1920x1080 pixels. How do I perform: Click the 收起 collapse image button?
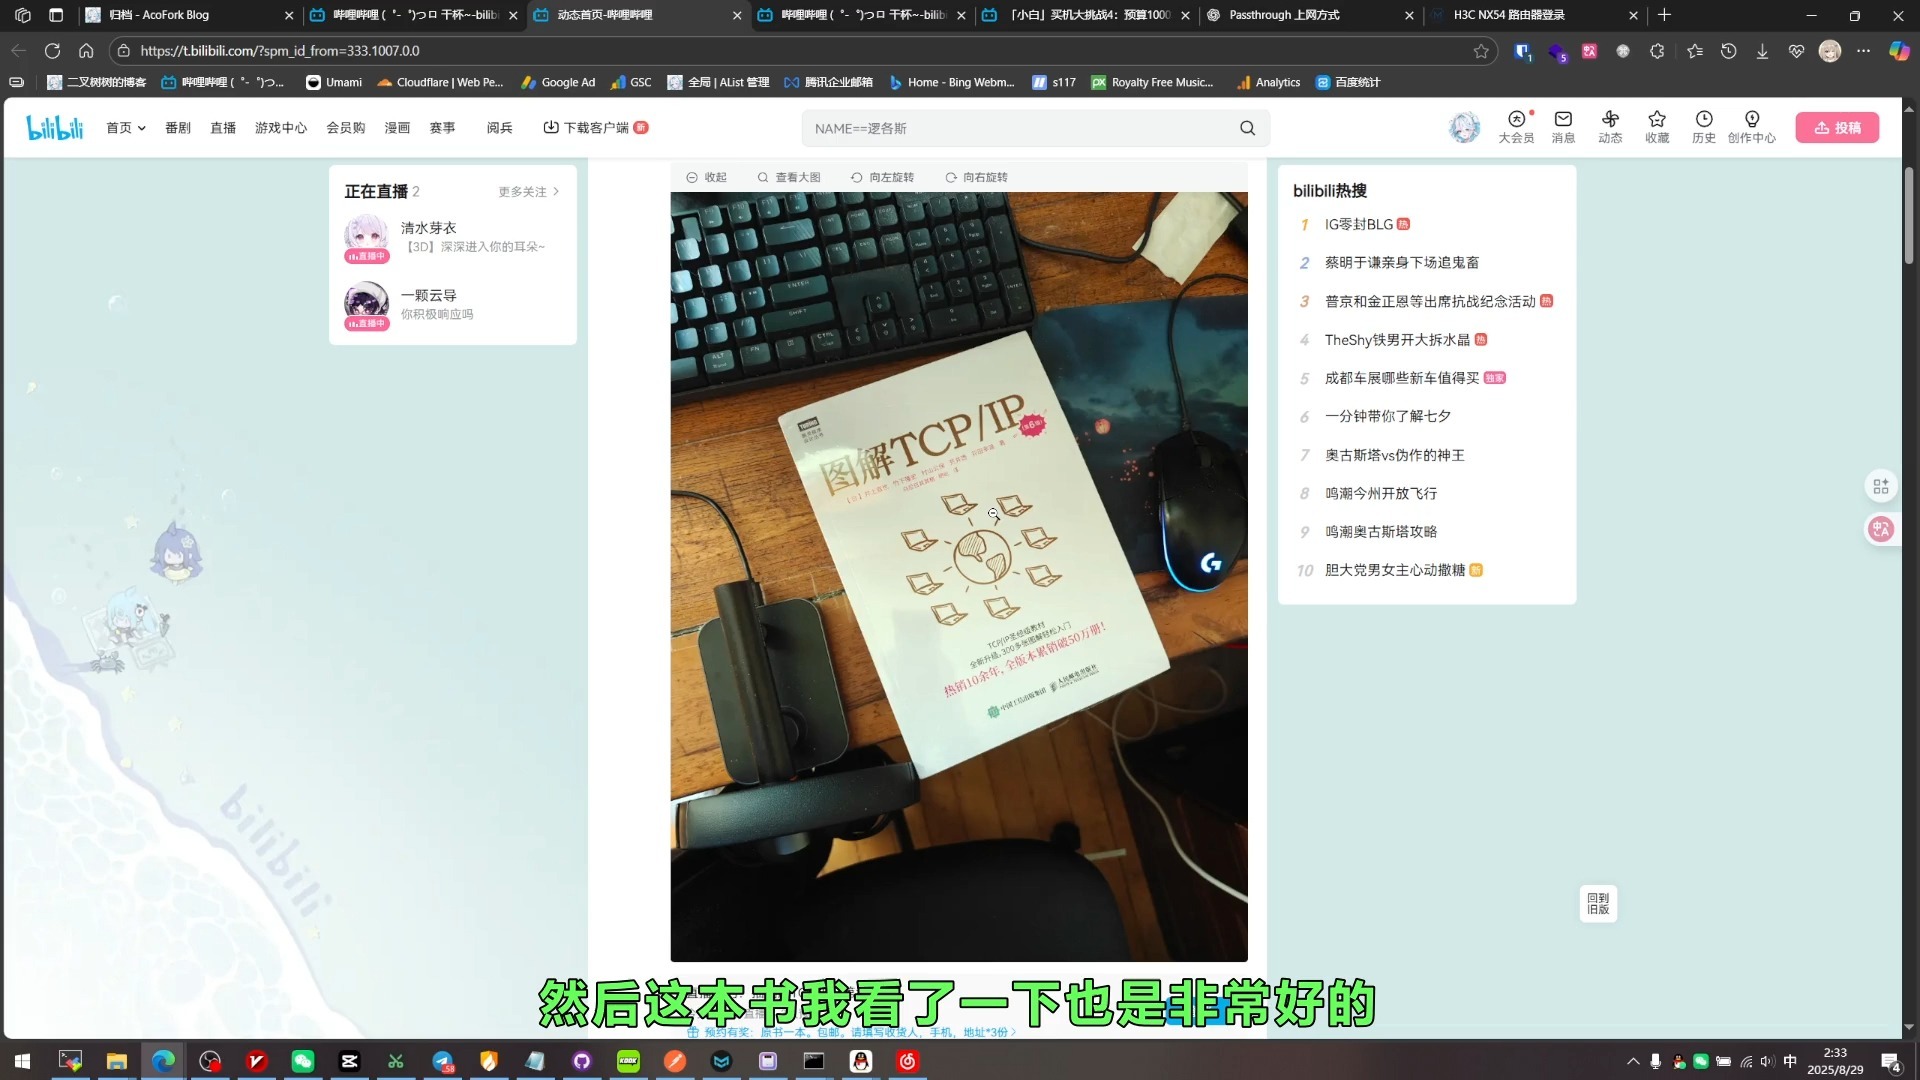706,177
